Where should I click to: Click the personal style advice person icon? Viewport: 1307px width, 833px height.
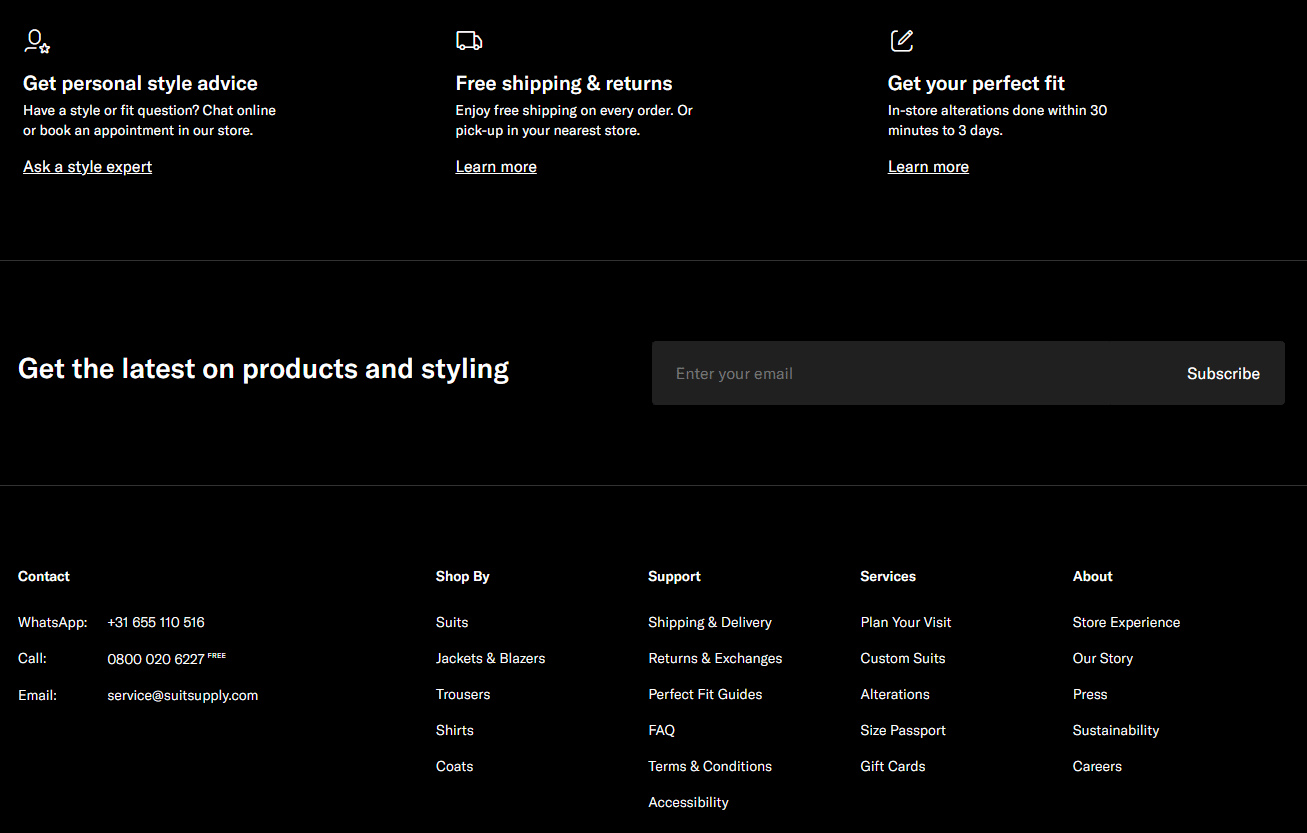pos(37,41)
